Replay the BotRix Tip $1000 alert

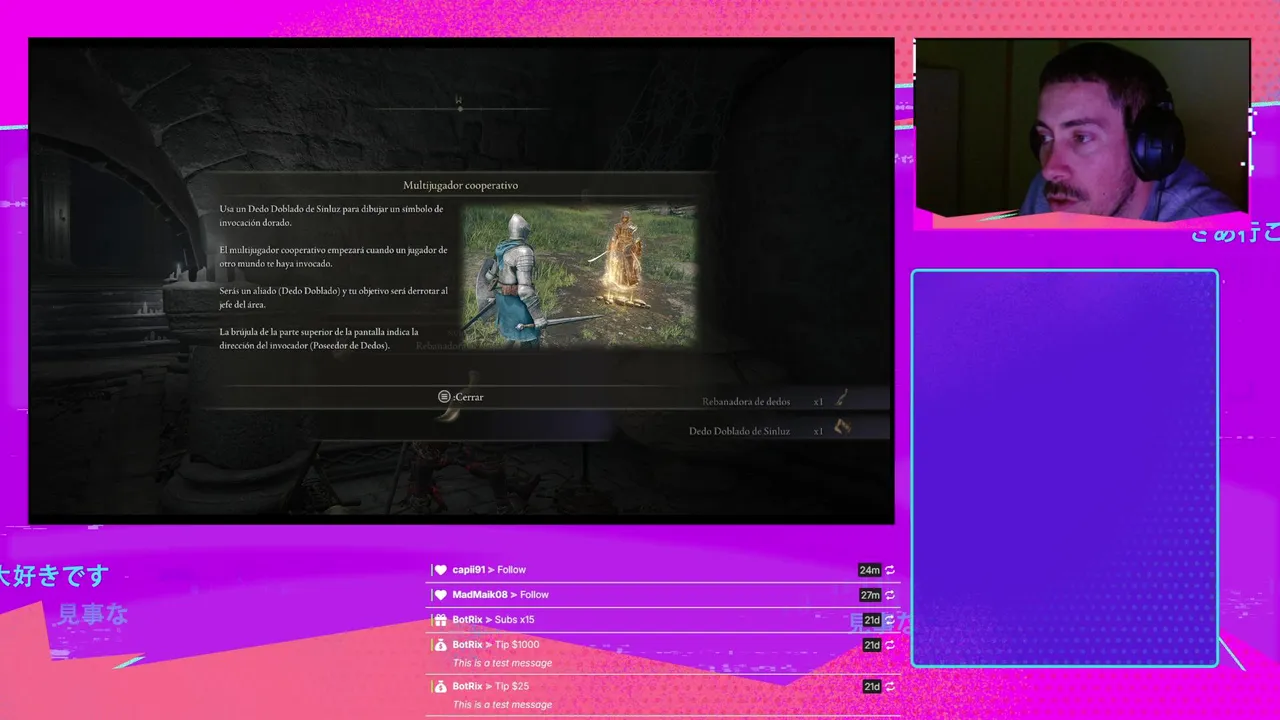[889, 645]
